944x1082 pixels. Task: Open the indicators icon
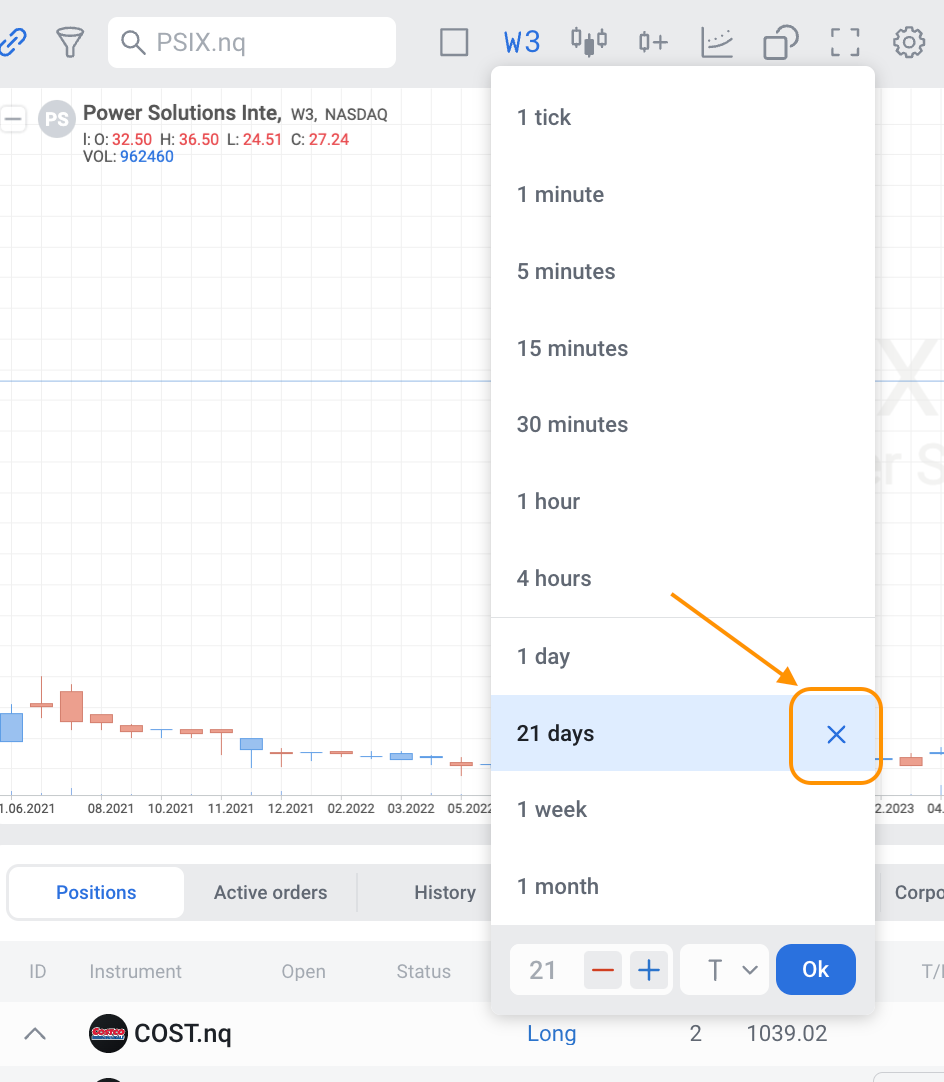(x=717, y=42)
